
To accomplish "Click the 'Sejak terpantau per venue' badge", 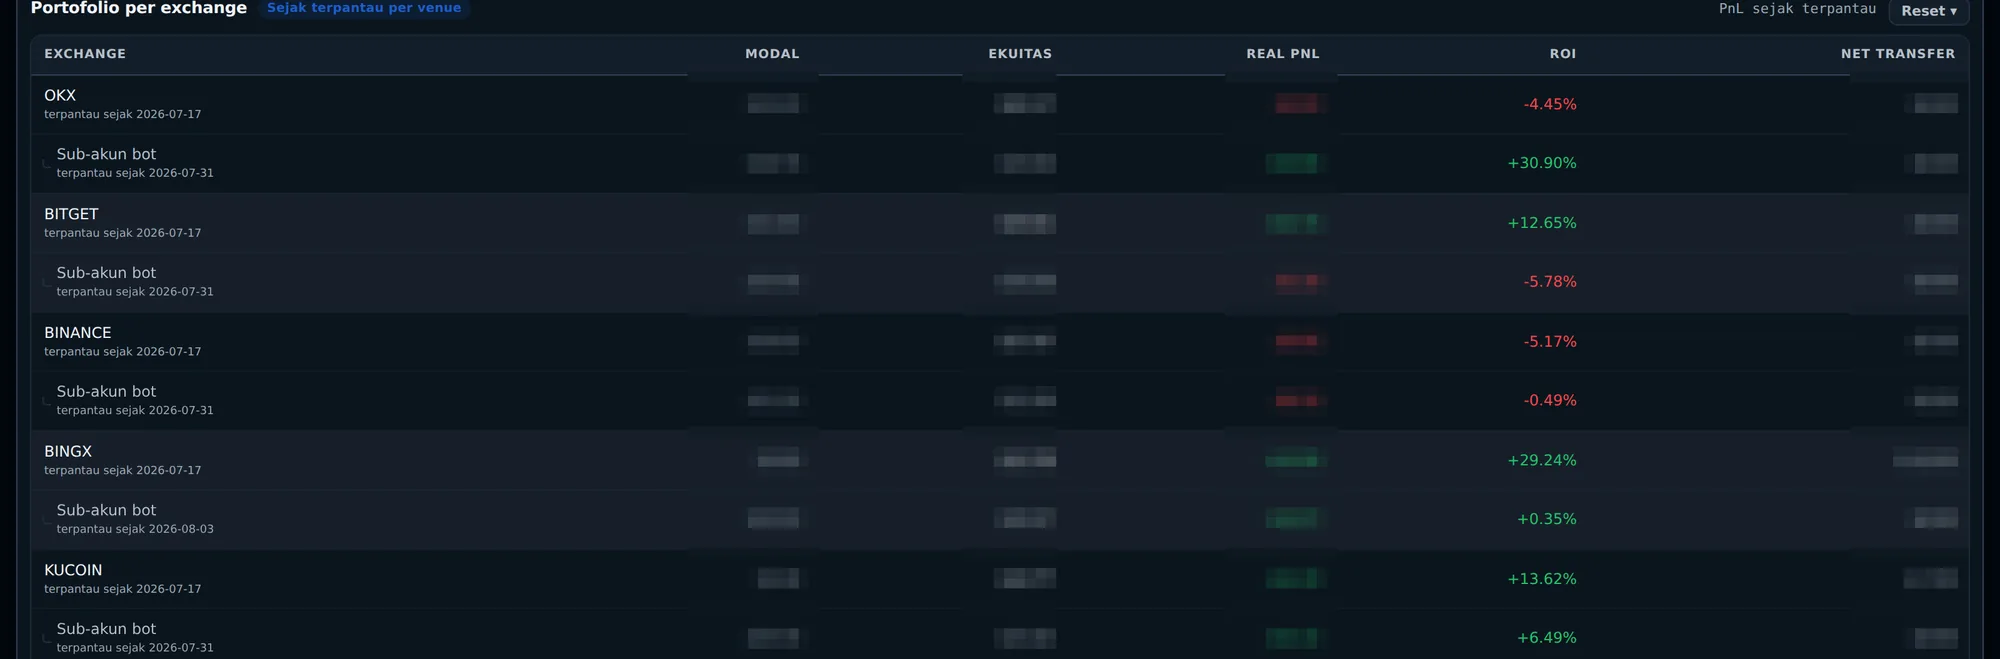I will click(x=364, y=8).
